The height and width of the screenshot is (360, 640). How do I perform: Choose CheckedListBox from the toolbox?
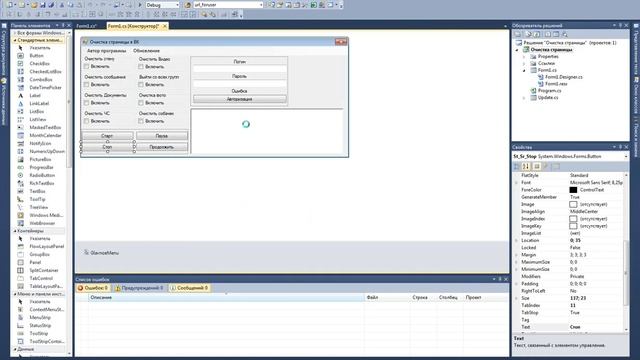45,71
